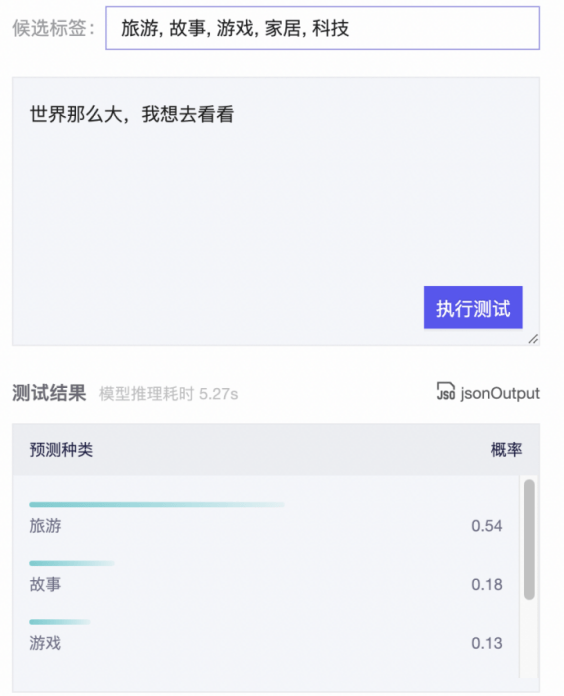The image size is (564, 696).
Task: Click the textarea resize handle icon
Action: pos(533,339)
